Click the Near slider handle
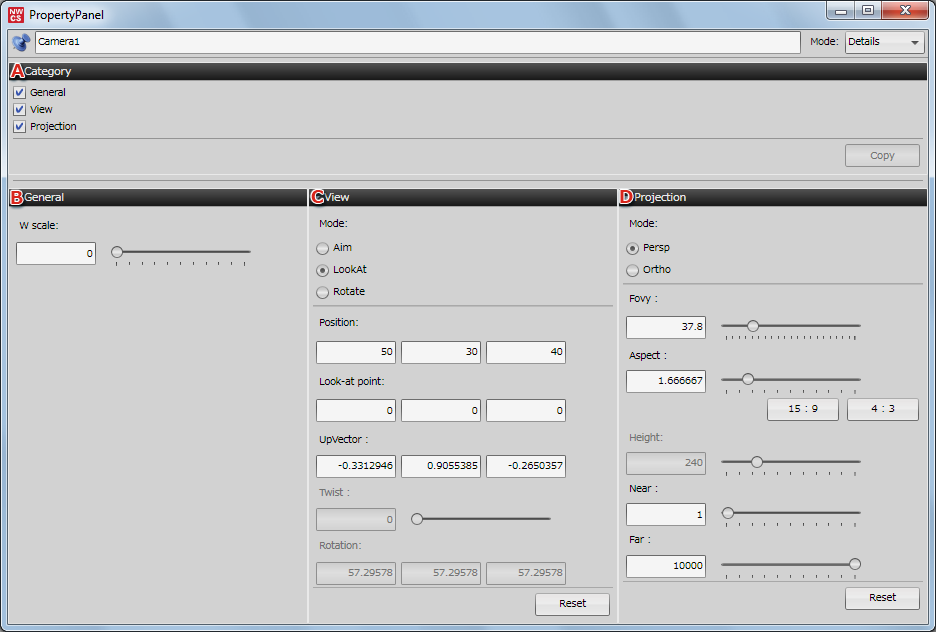The width and height of the screenshot is (936, 632). click(728, 512)
